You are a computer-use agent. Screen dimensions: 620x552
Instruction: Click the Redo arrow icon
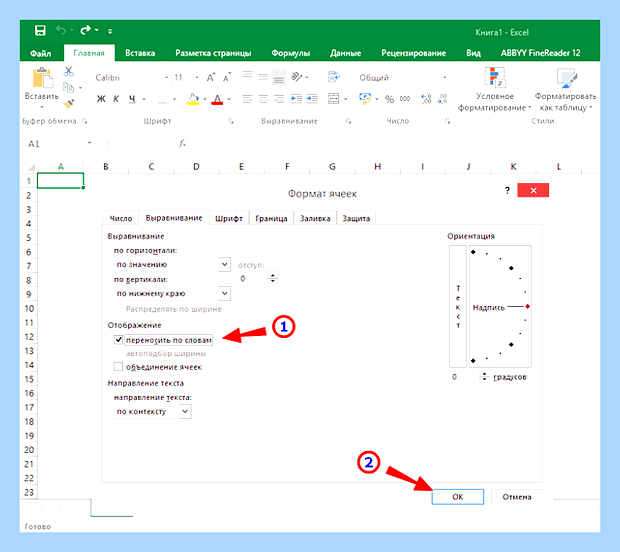[x=85, y=30]
